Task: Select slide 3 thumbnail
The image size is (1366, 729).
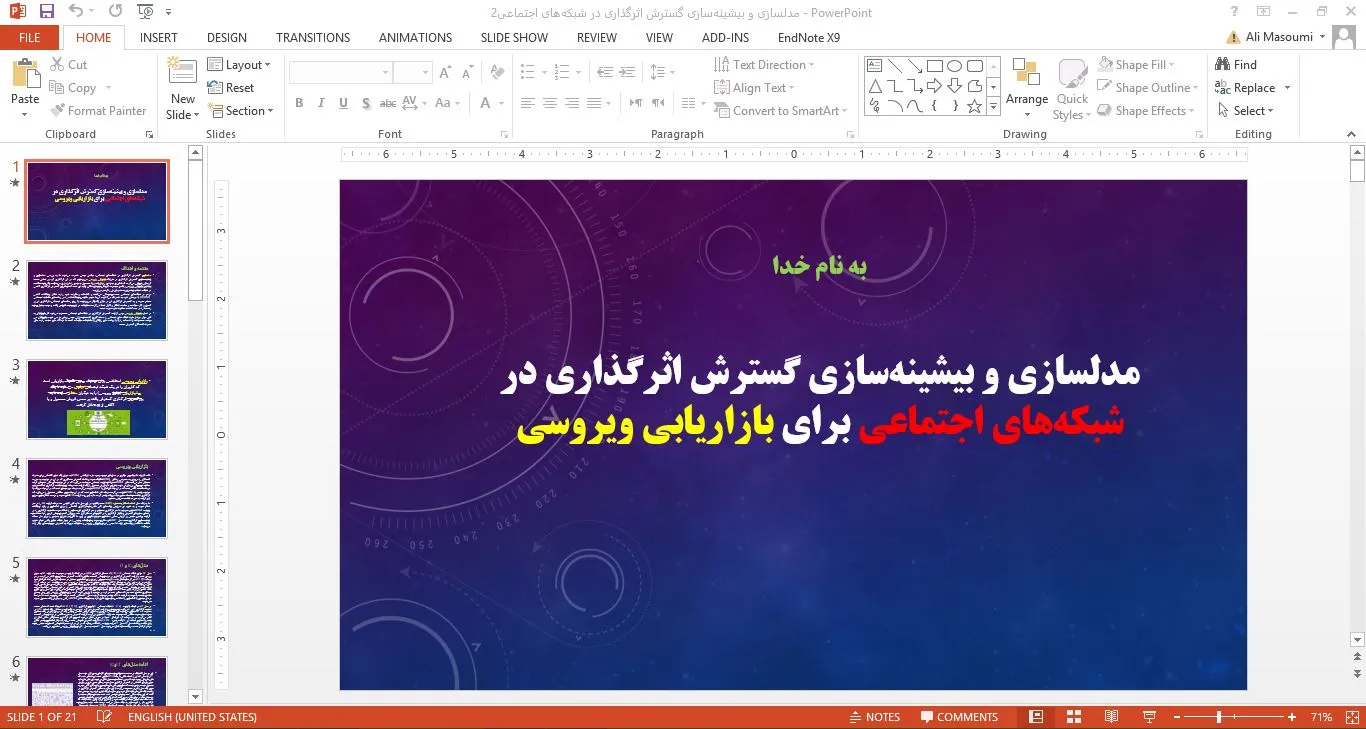Action: pyautogui.click(x=97, y=399)
